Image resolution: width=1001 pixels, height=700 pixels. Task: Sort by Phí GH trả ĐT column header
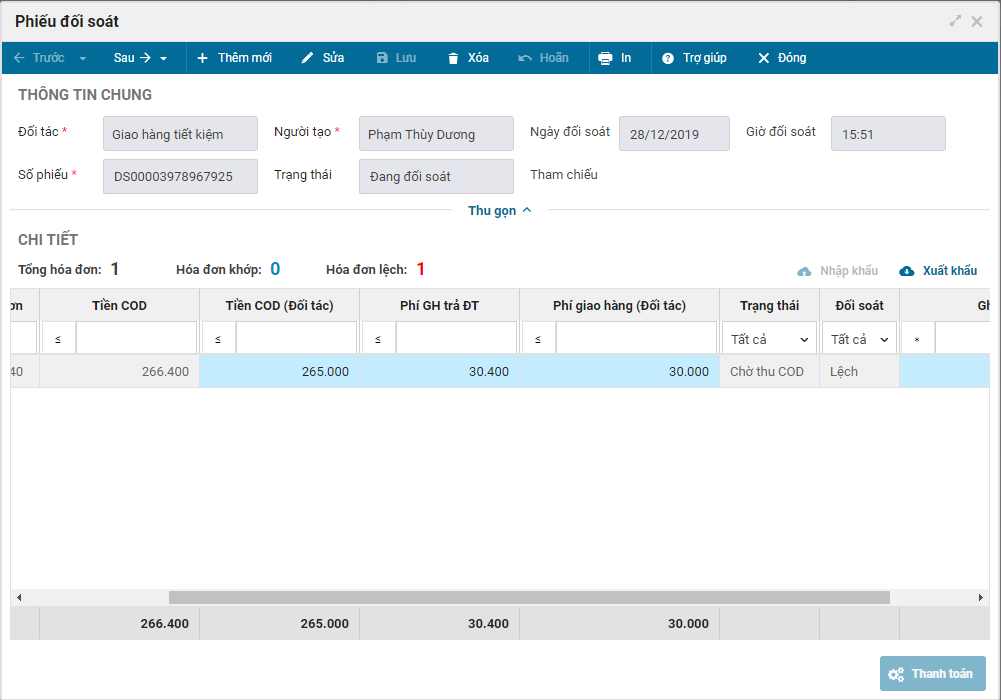[439, 306]
